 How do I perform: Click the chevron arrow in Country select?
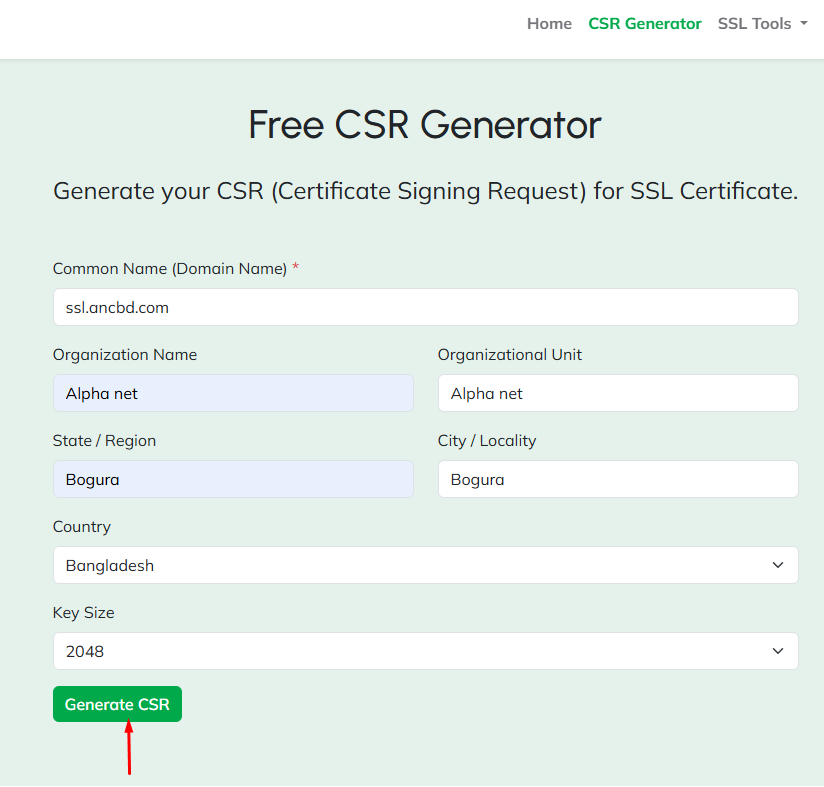point(778,565)
